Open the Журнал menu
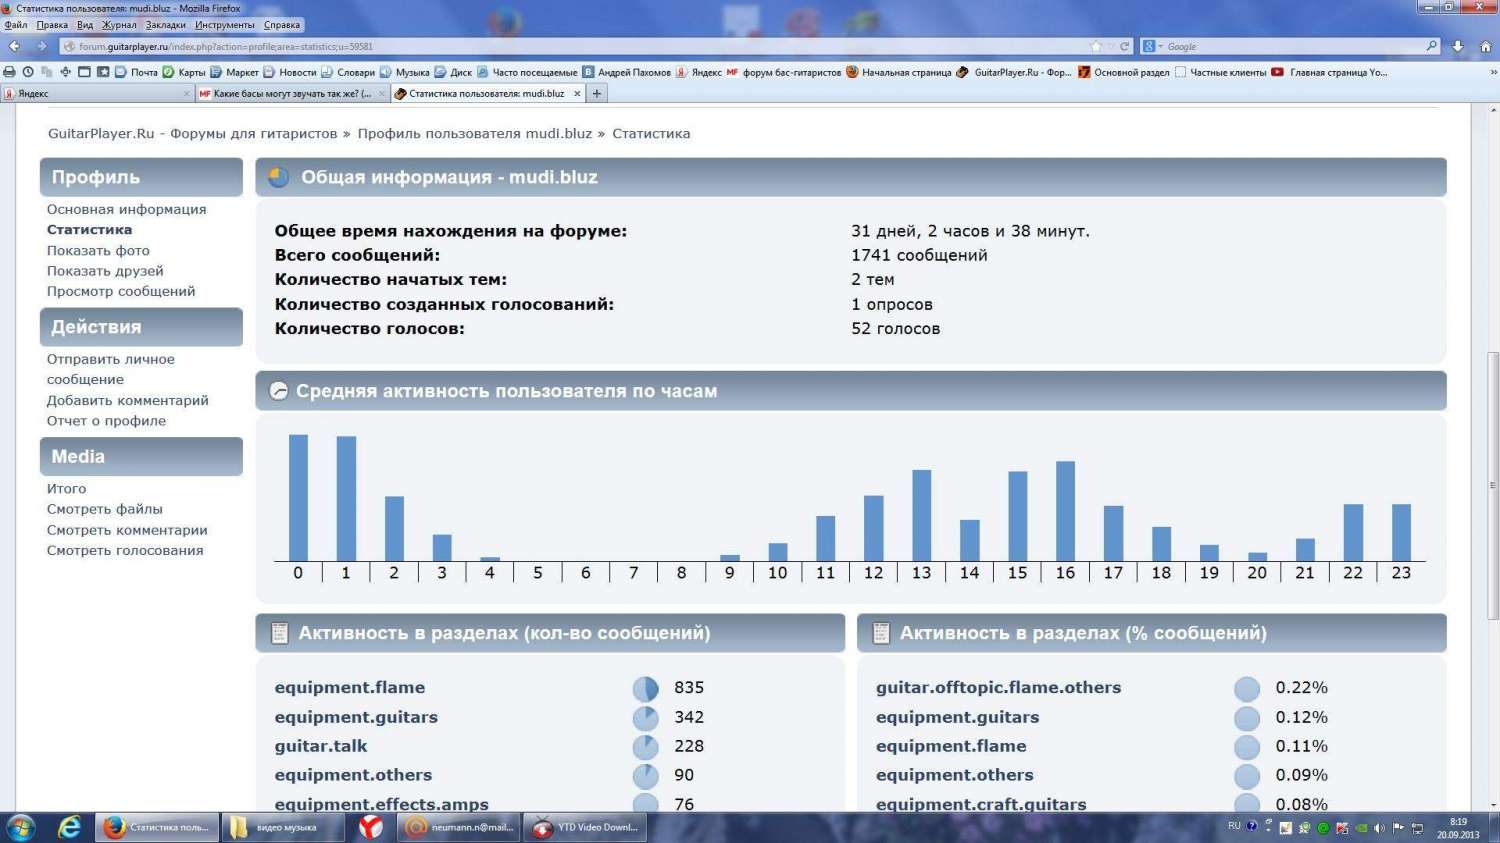The image size is (1500, 843). [119, 25]
